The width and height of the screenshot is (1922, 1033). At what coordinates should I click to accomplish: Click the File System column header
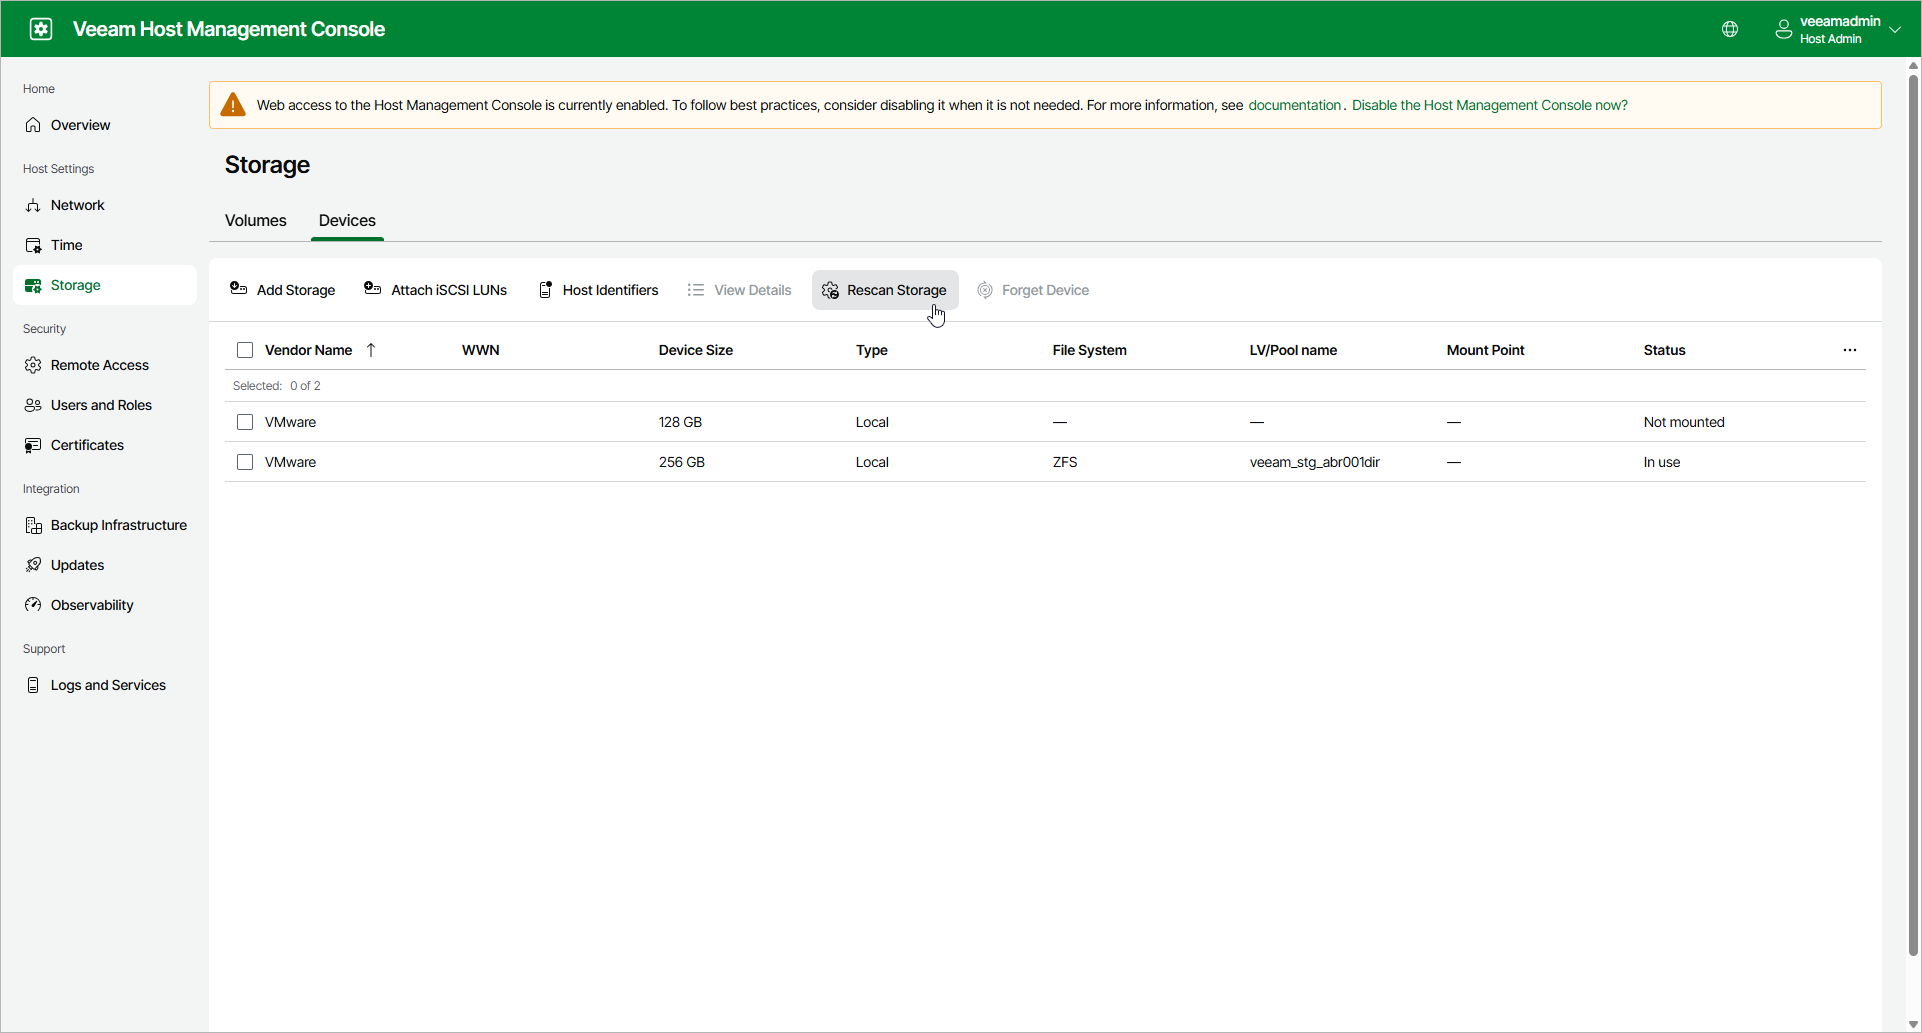click(1089, 350)
